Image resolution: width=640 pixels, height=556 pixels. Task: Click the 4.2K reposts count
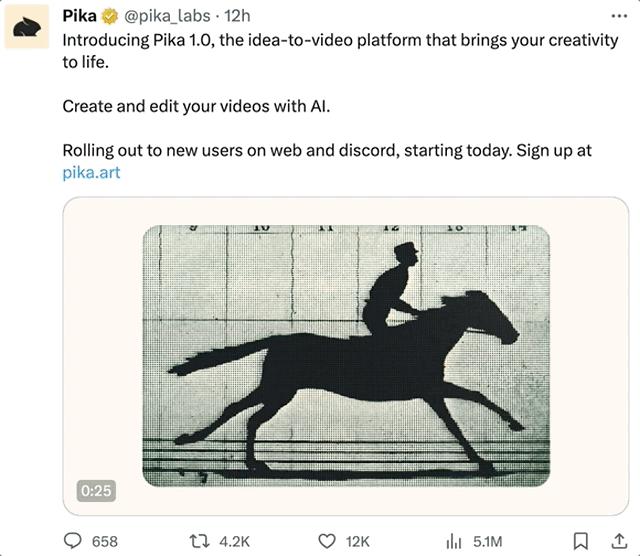(x=234, y=541)
